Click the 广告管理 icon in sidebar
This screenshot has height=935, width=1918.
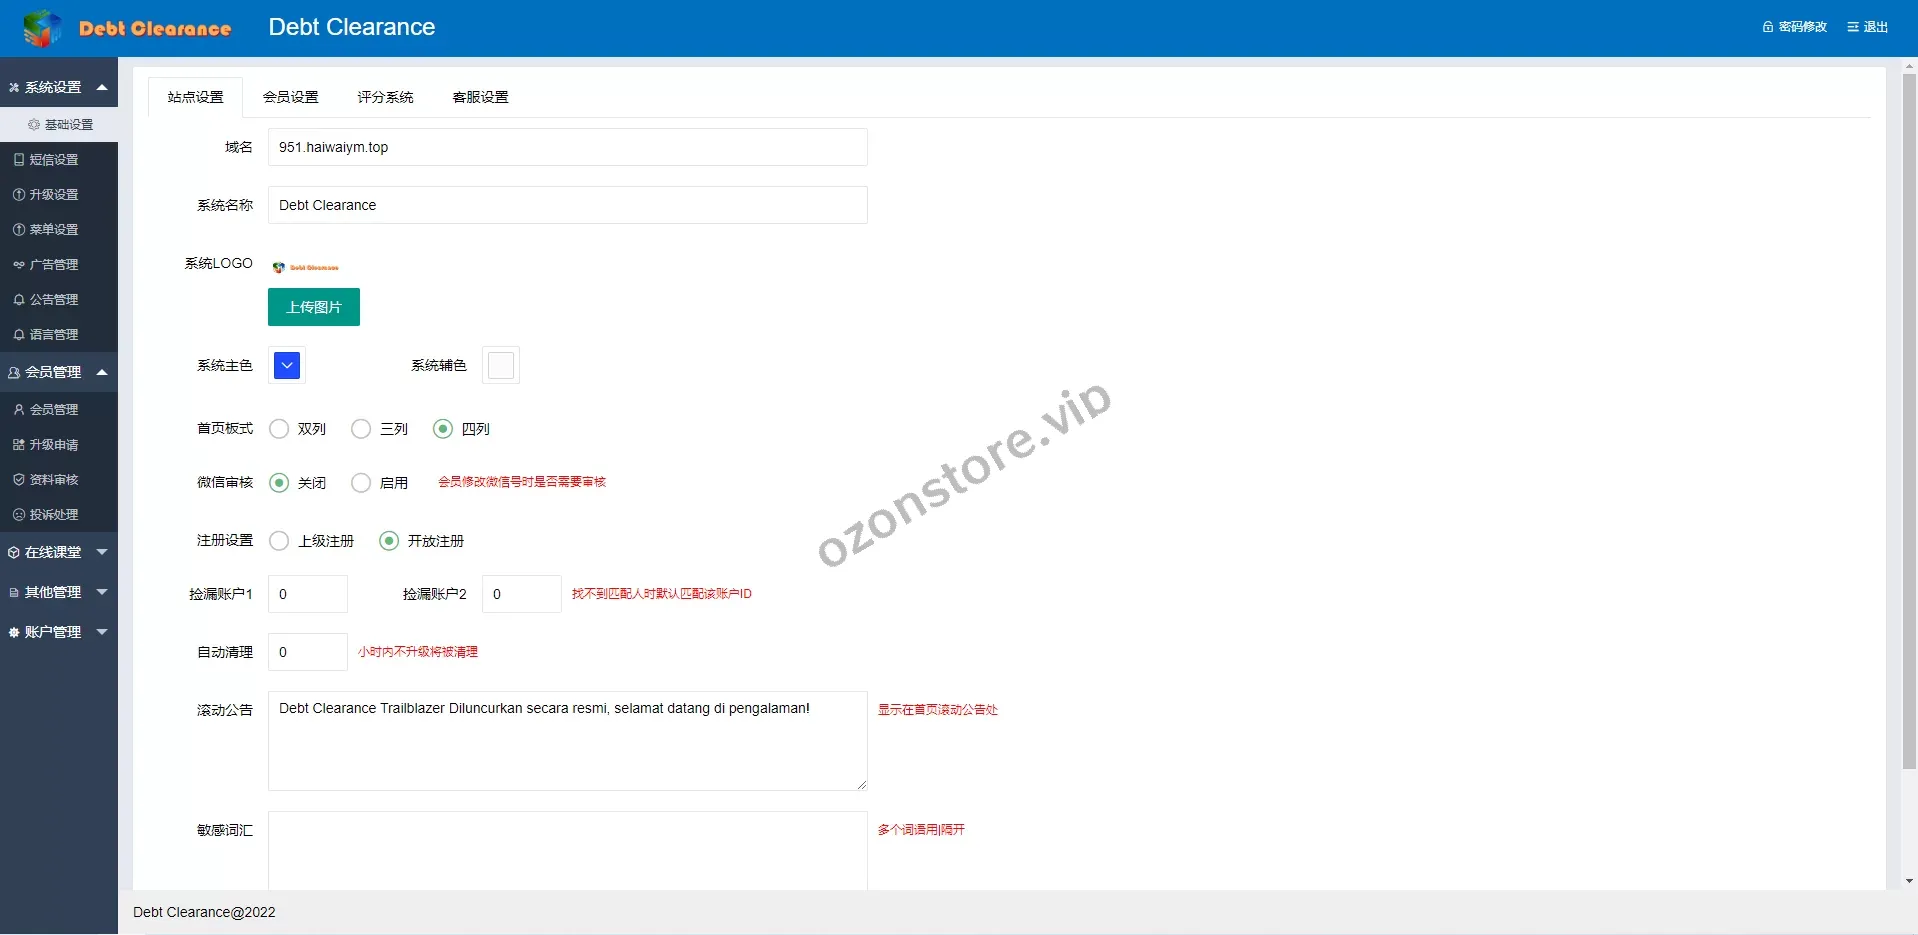point(19,265)
